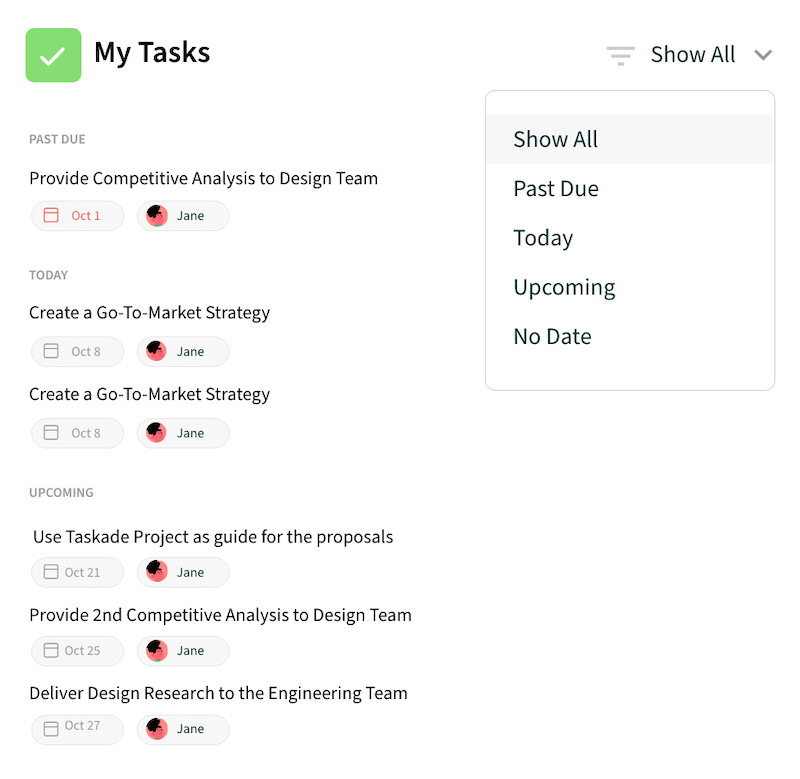Click Jane's avatar on the Competitive Analysis task

pos(156,215)
